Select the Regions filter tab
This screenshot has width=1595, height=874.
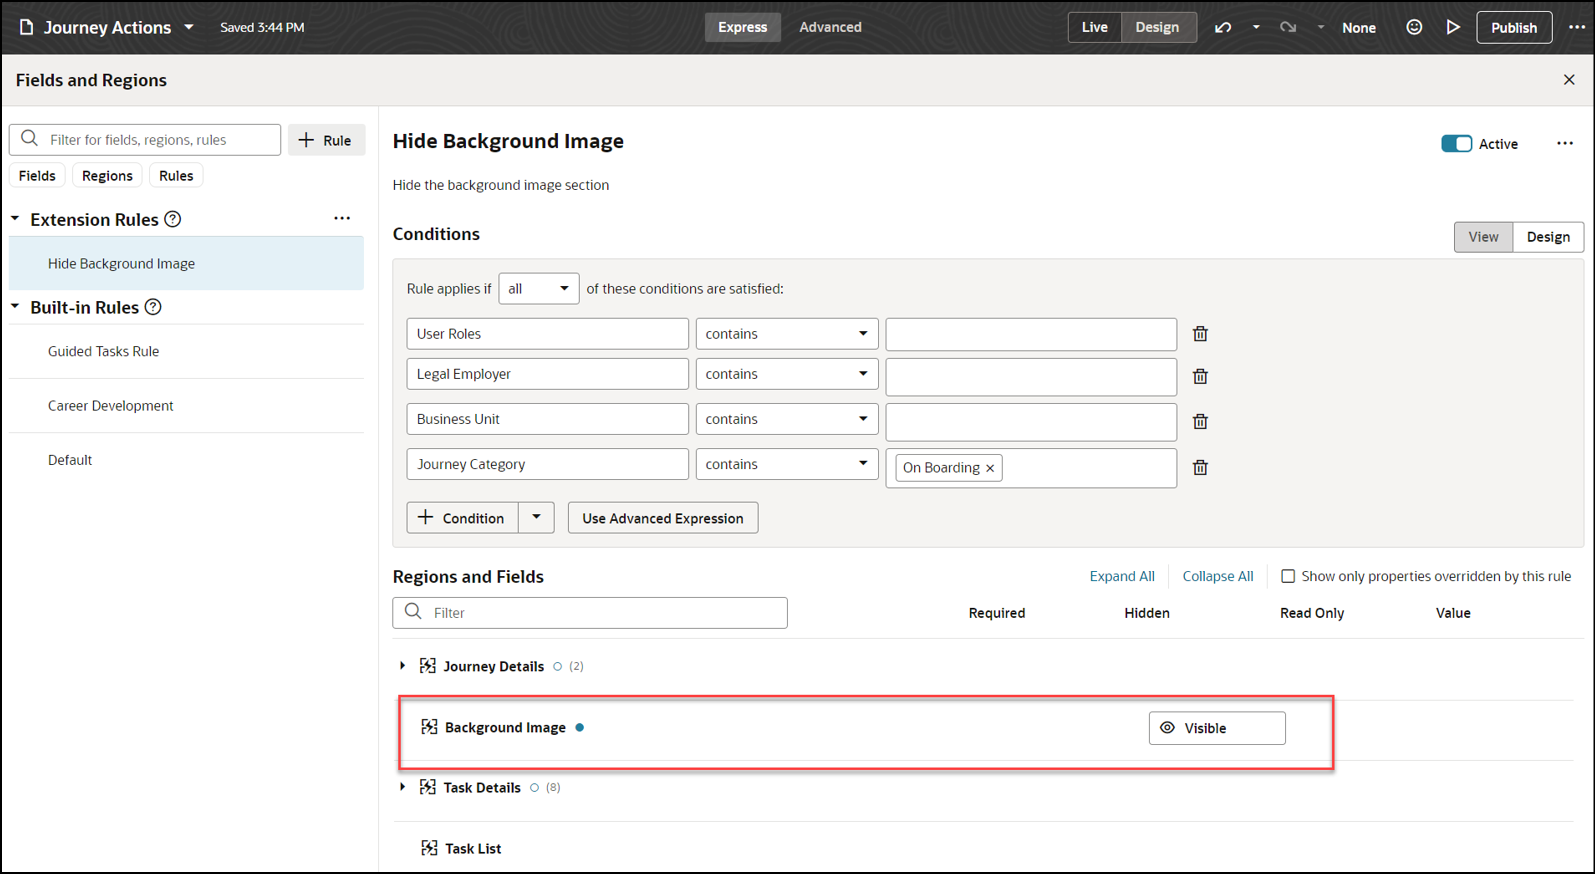pos(107,176)
